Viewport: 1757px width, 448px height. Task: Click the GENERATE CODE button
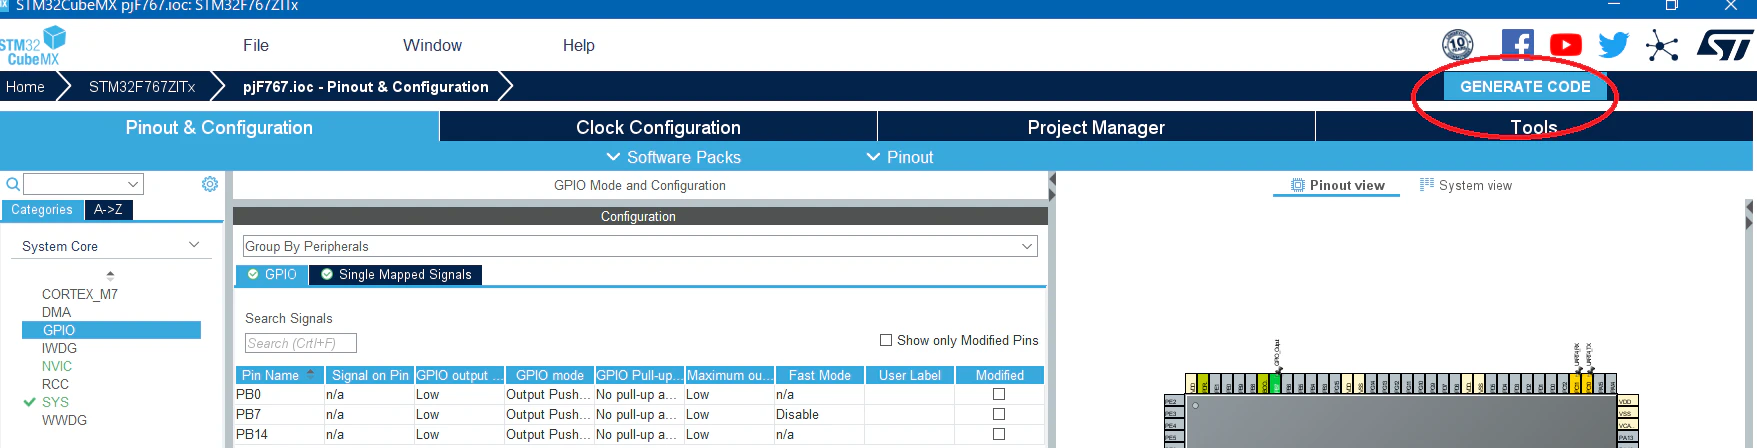pyautogui.click(x=1525, y=86)
